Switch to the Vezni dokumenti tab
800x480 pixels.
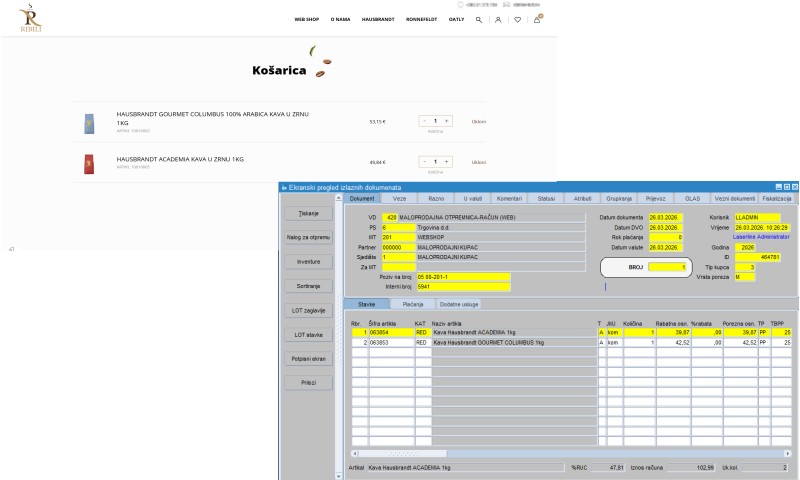tap(735, 198)
